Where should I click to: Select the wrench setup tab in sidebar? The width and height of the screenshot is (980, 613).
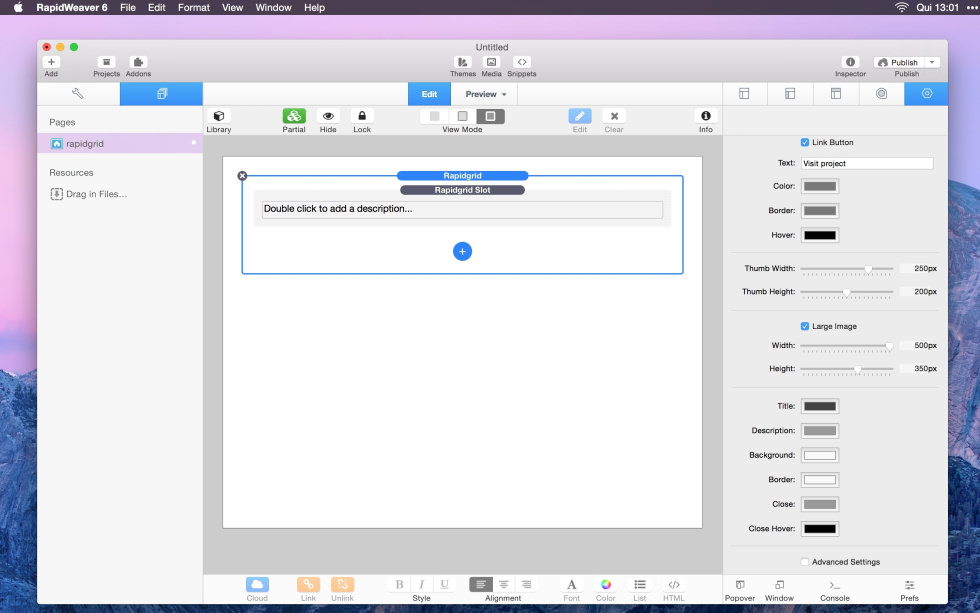(78, 94)
